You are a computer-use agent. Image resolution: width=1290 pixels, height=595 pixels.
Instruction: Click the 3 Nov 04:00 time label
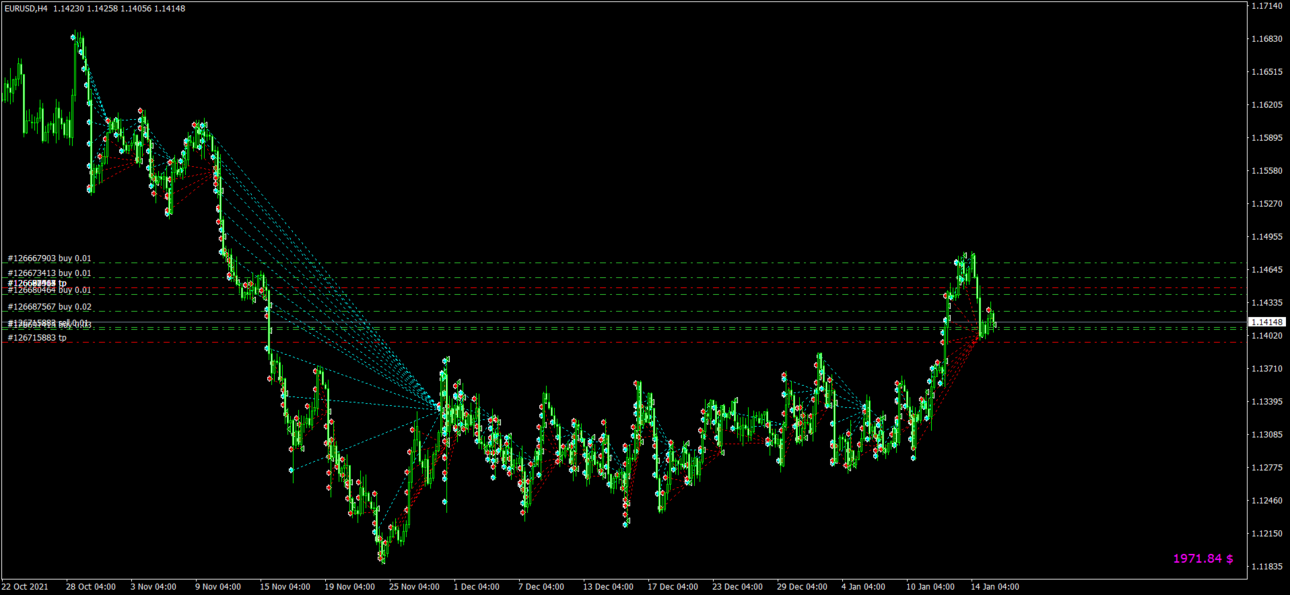click(154, 587)
